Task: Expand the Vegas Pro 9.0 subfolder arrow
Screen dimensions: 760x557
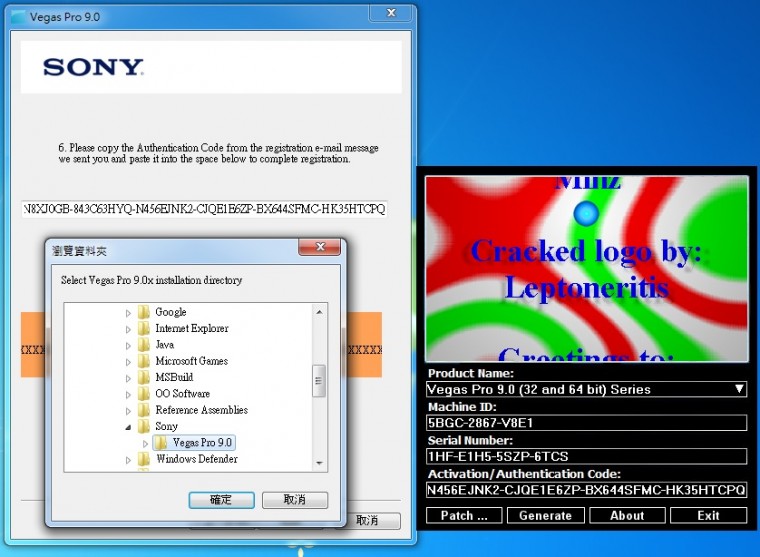Action: pos(145,443)
